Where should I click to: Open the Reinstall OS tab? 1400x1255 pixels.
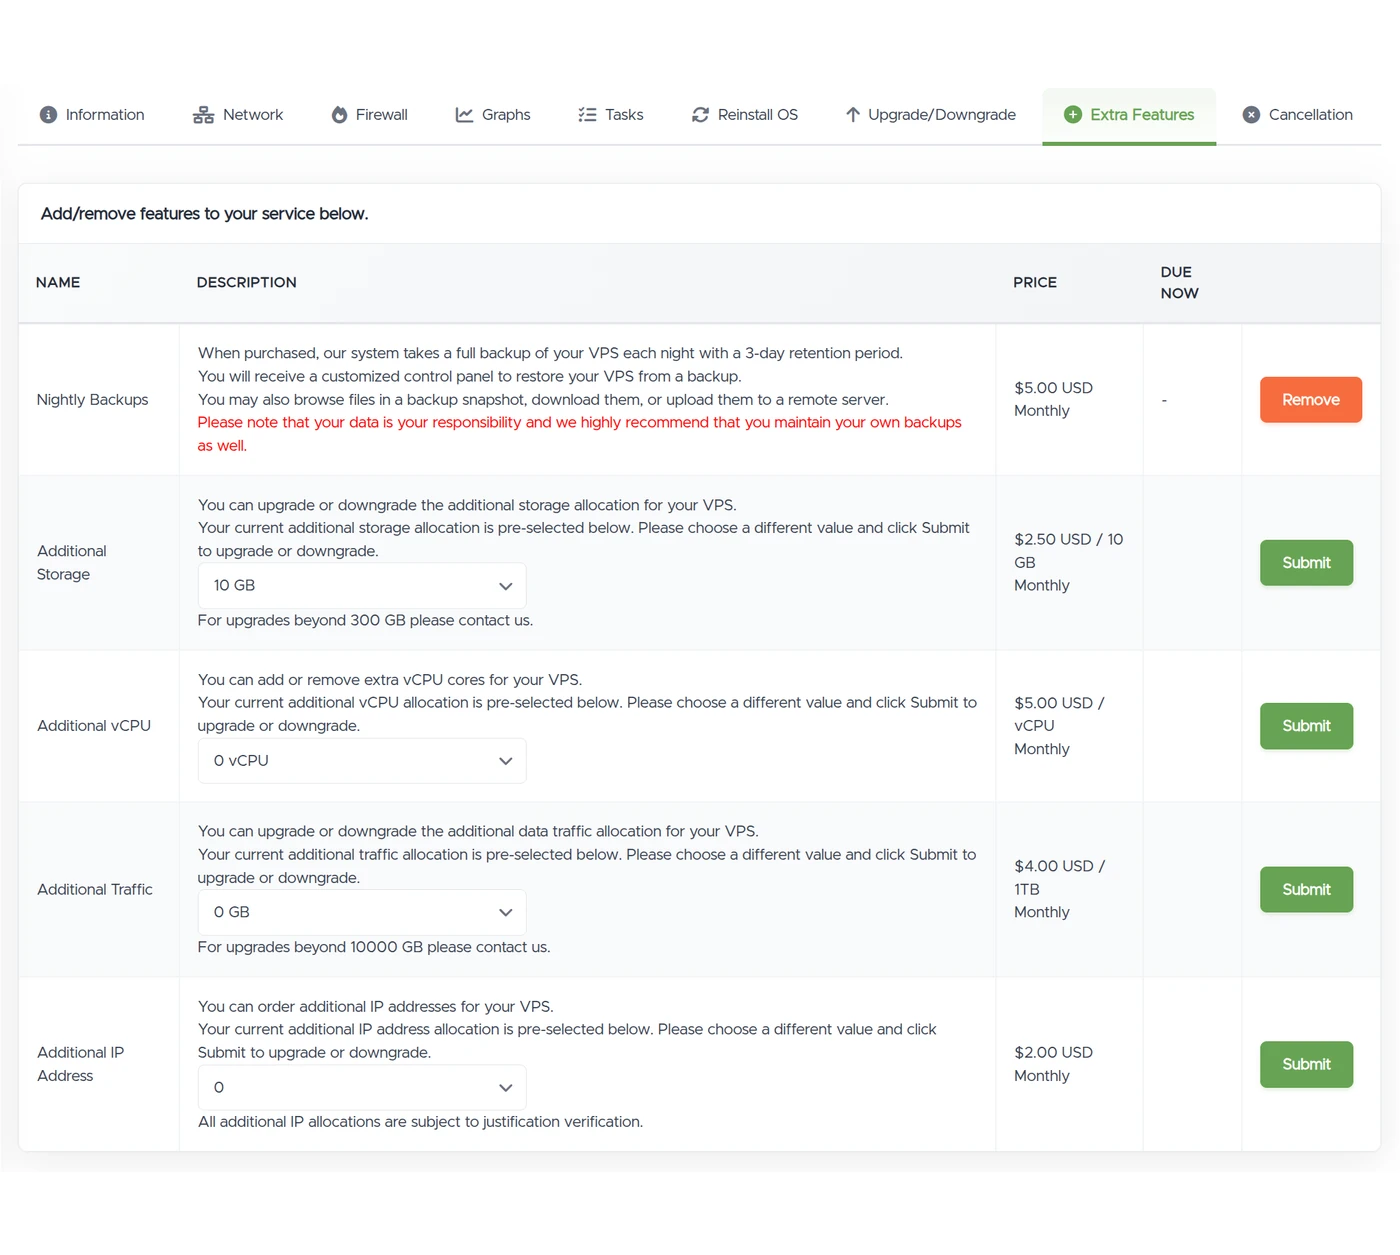[745, 115]
